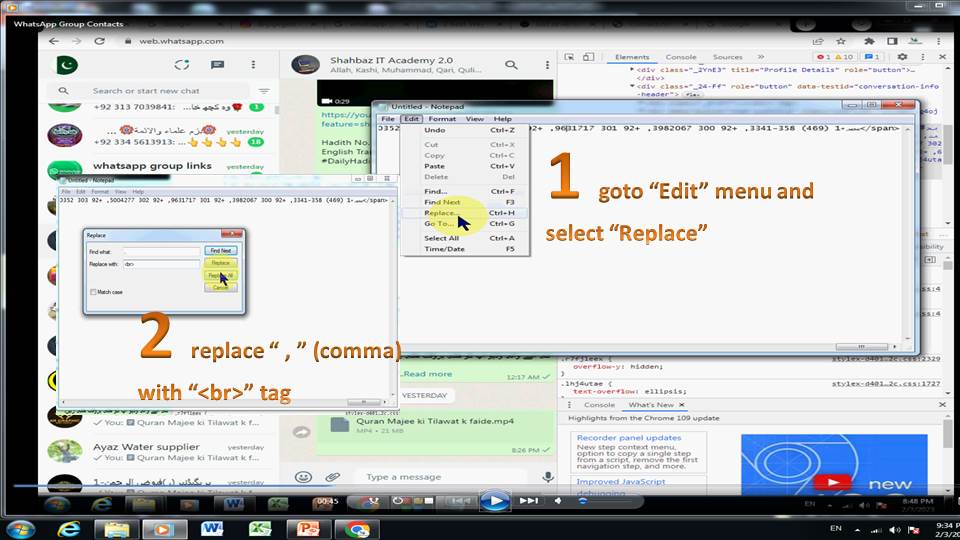Toggle DevTools device toolbar icon
960x540 pixels.
tap(588, 57)
